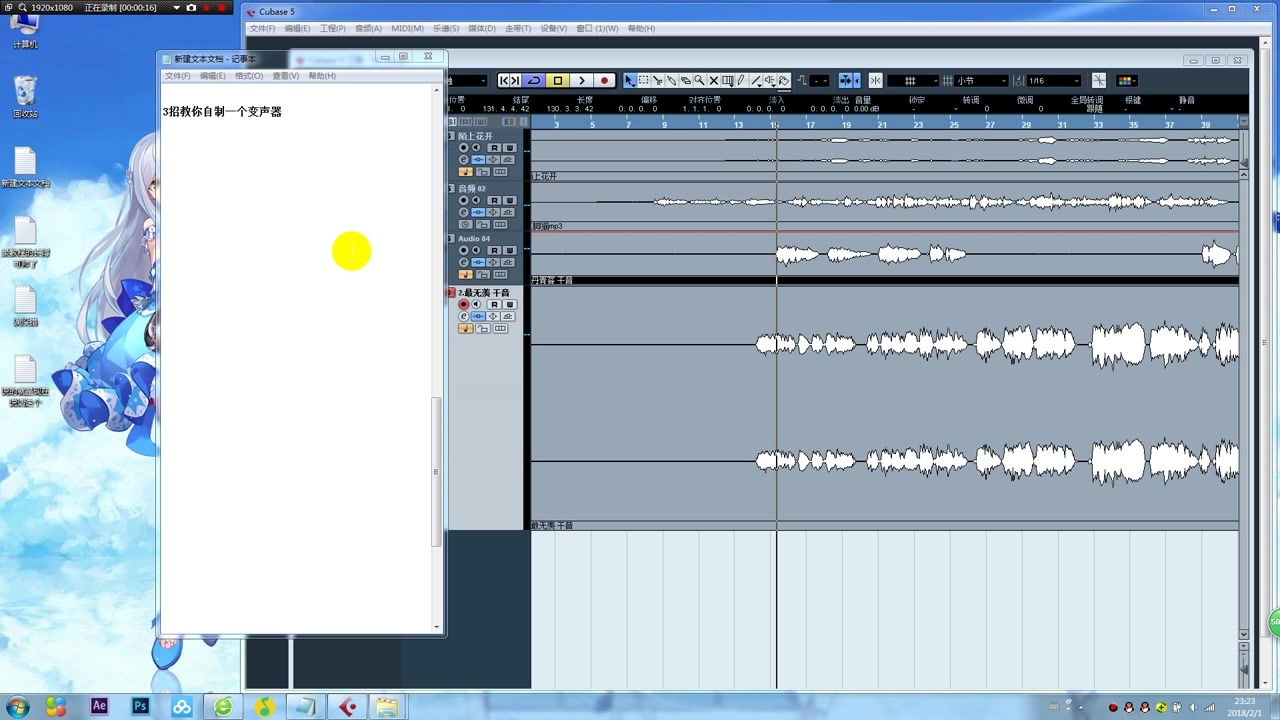Toggle monitor speaker on 陌上花开 track
The width and height of the screenshot is (1280, 720).
click(476, 147)
